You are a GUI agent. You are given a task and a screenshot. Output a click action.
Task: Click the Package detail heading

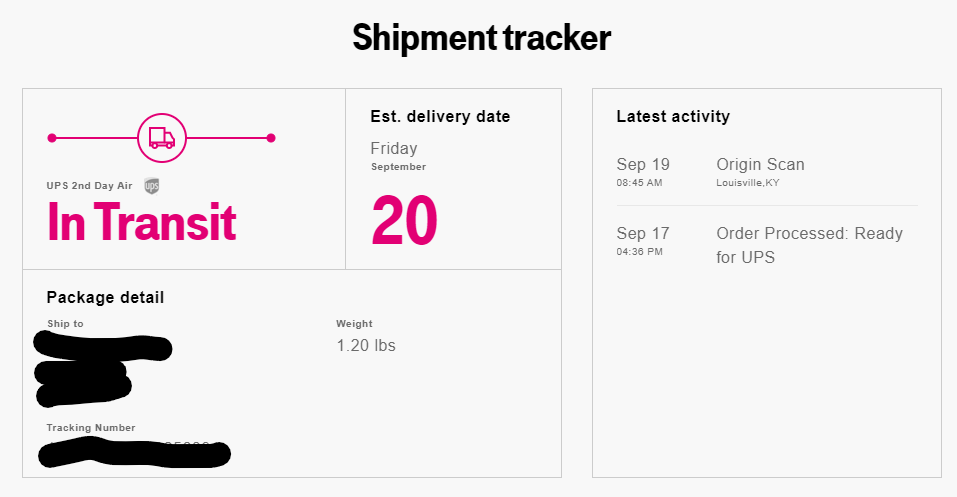pyautogui.click(x=105, y=297)
